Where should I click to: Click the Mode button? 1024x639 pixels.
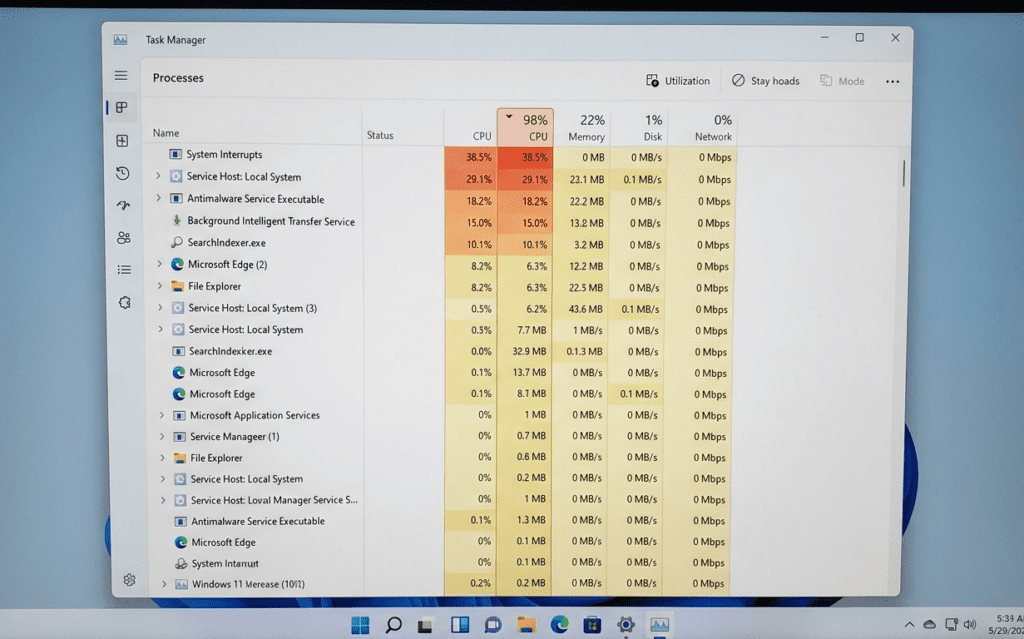(842, 81)
